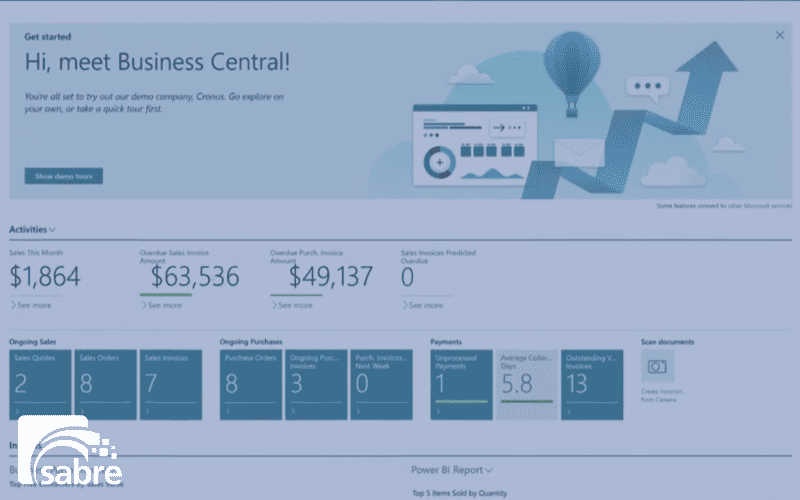Open See more under Sales This Month
800x500 pixels.
tap(31, 305)
